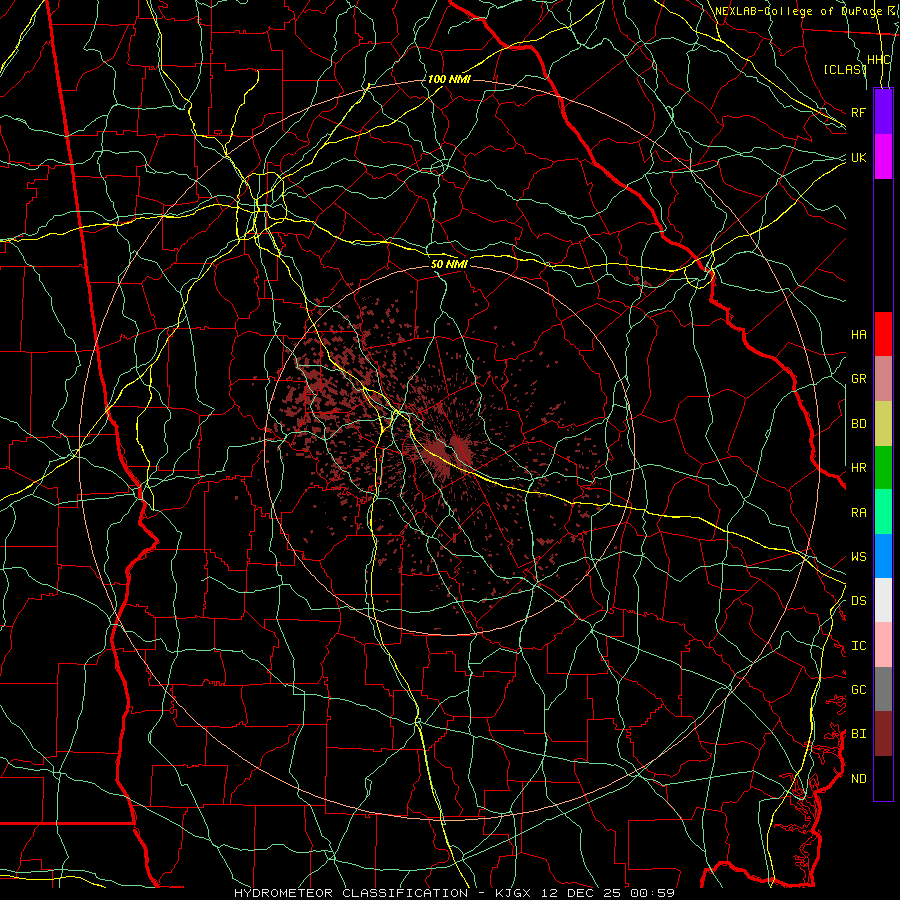Select the IC light-pink legend swatch
Image resolution: width=900 pixels, height=900 pixels.
[883, 645]
